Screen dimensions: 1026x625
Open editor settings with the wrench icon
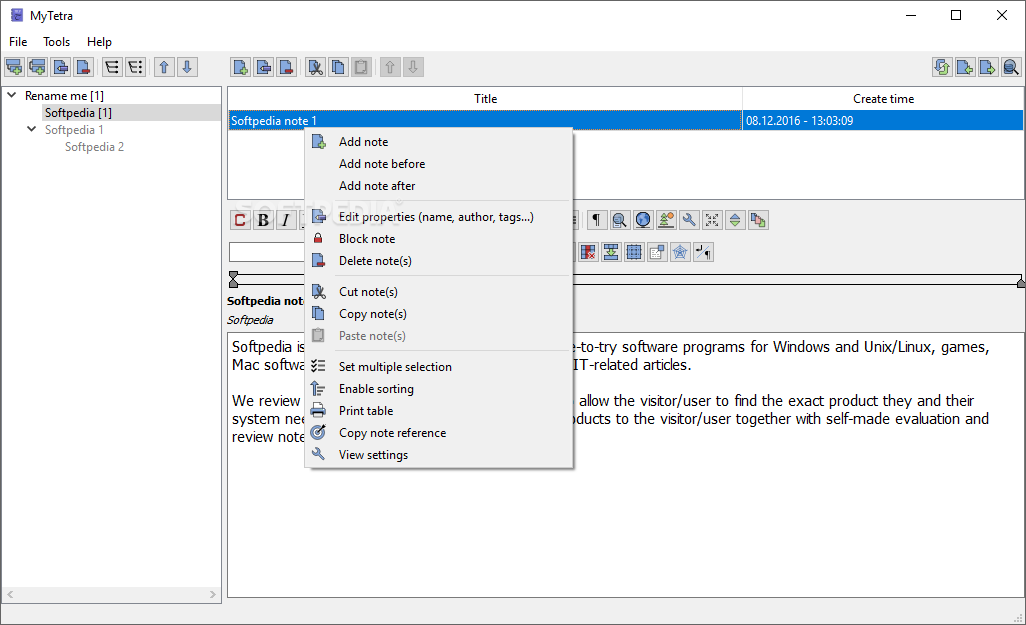tap(689, 220)
